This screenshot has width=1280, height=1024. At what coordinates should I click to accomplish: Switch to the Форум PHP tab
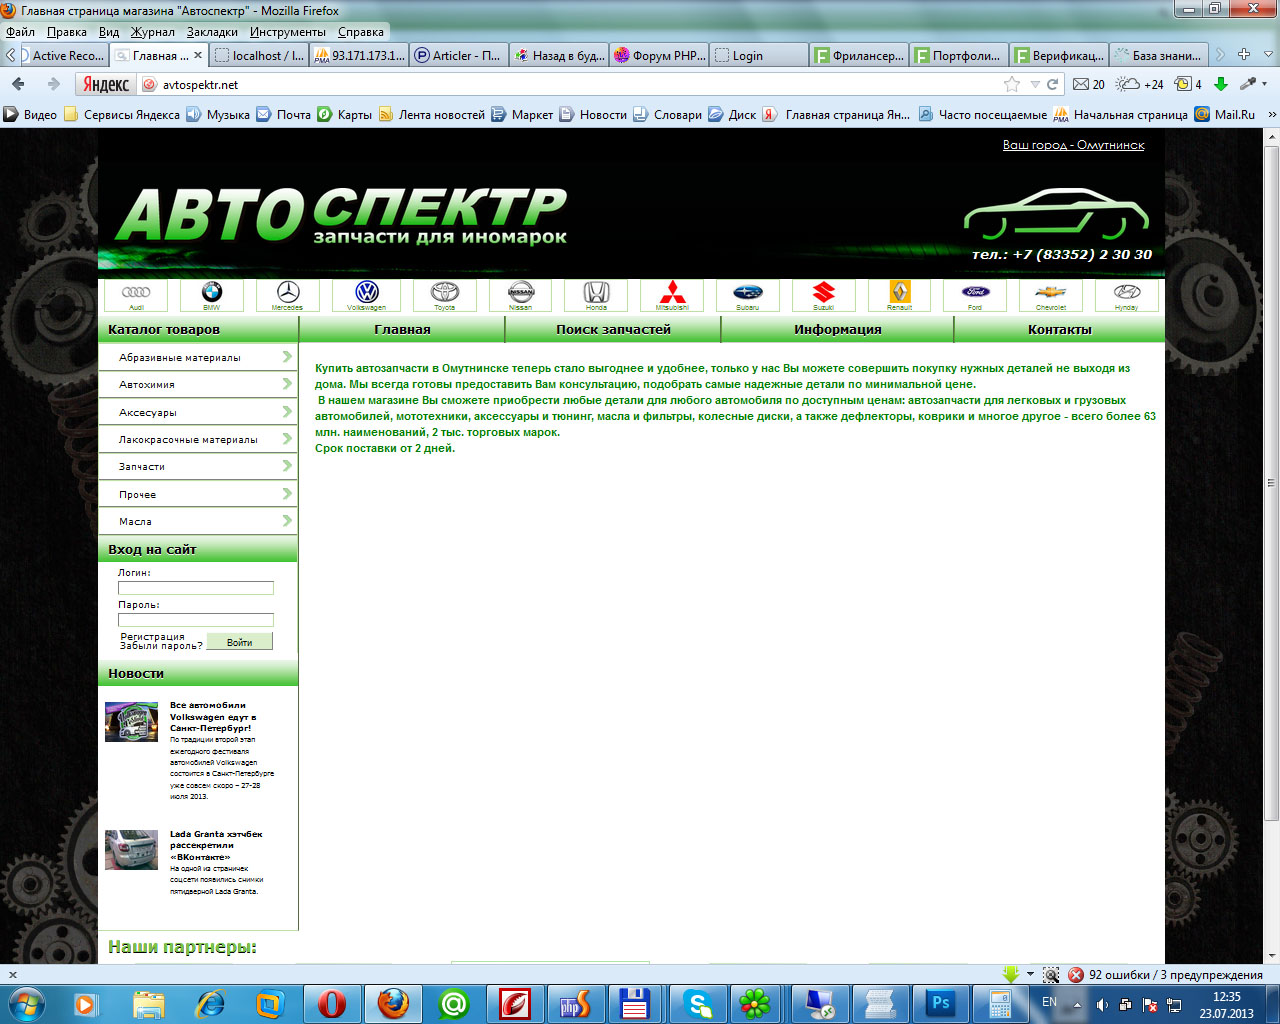coord(659,56)
